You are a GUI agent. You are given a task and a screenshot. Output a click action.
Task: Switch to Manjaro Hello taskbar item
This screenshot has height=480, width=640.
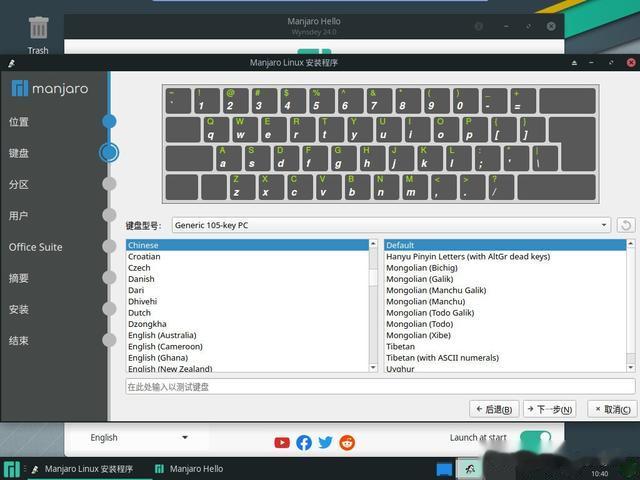189,469
